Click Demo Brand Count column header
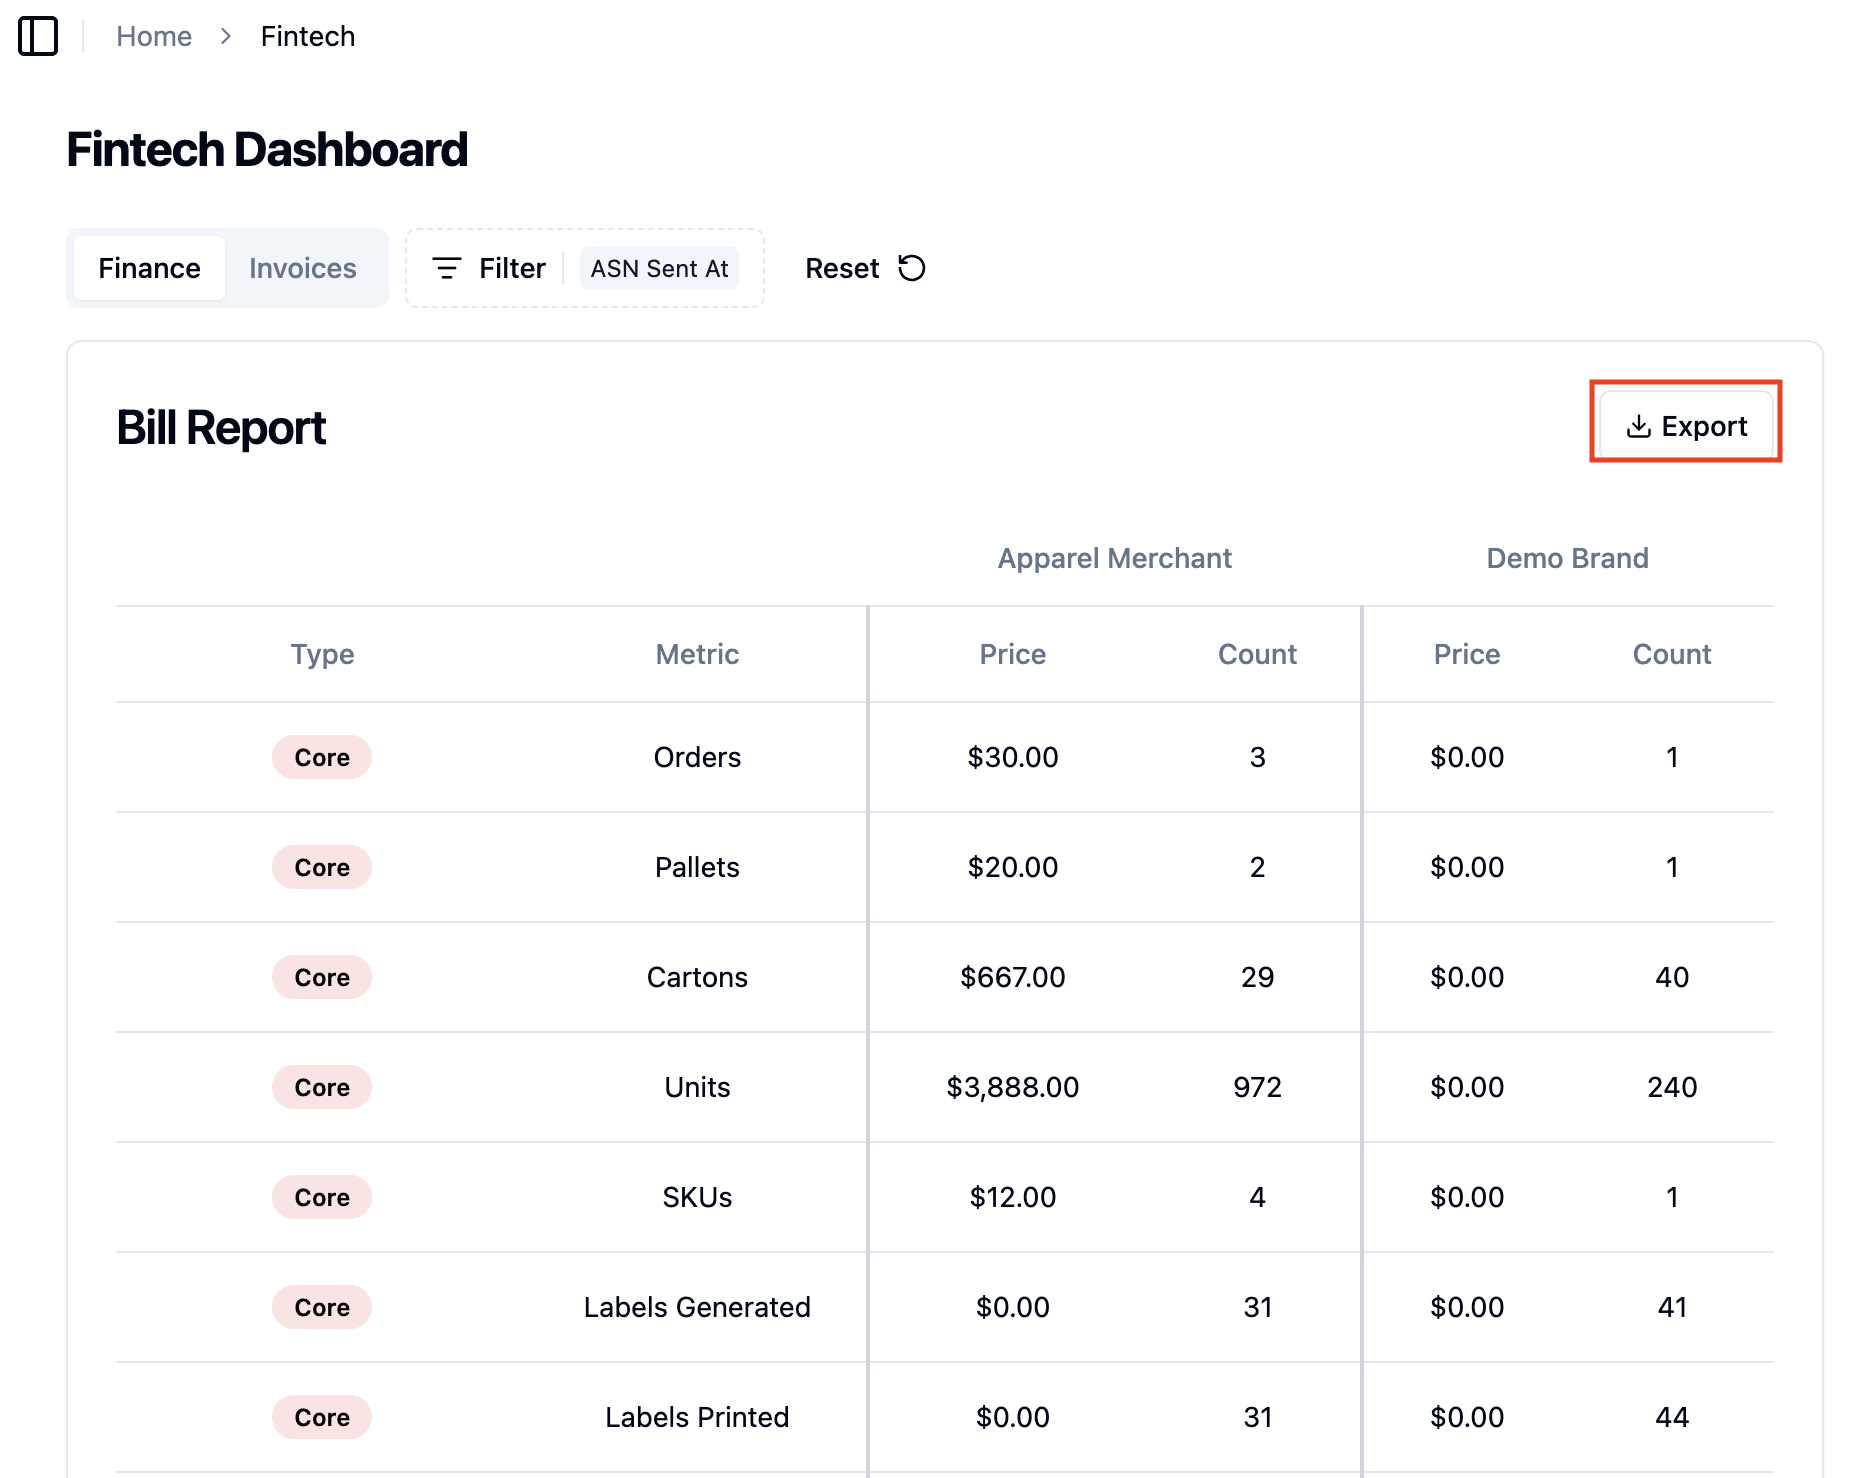 click(1672, 654)
